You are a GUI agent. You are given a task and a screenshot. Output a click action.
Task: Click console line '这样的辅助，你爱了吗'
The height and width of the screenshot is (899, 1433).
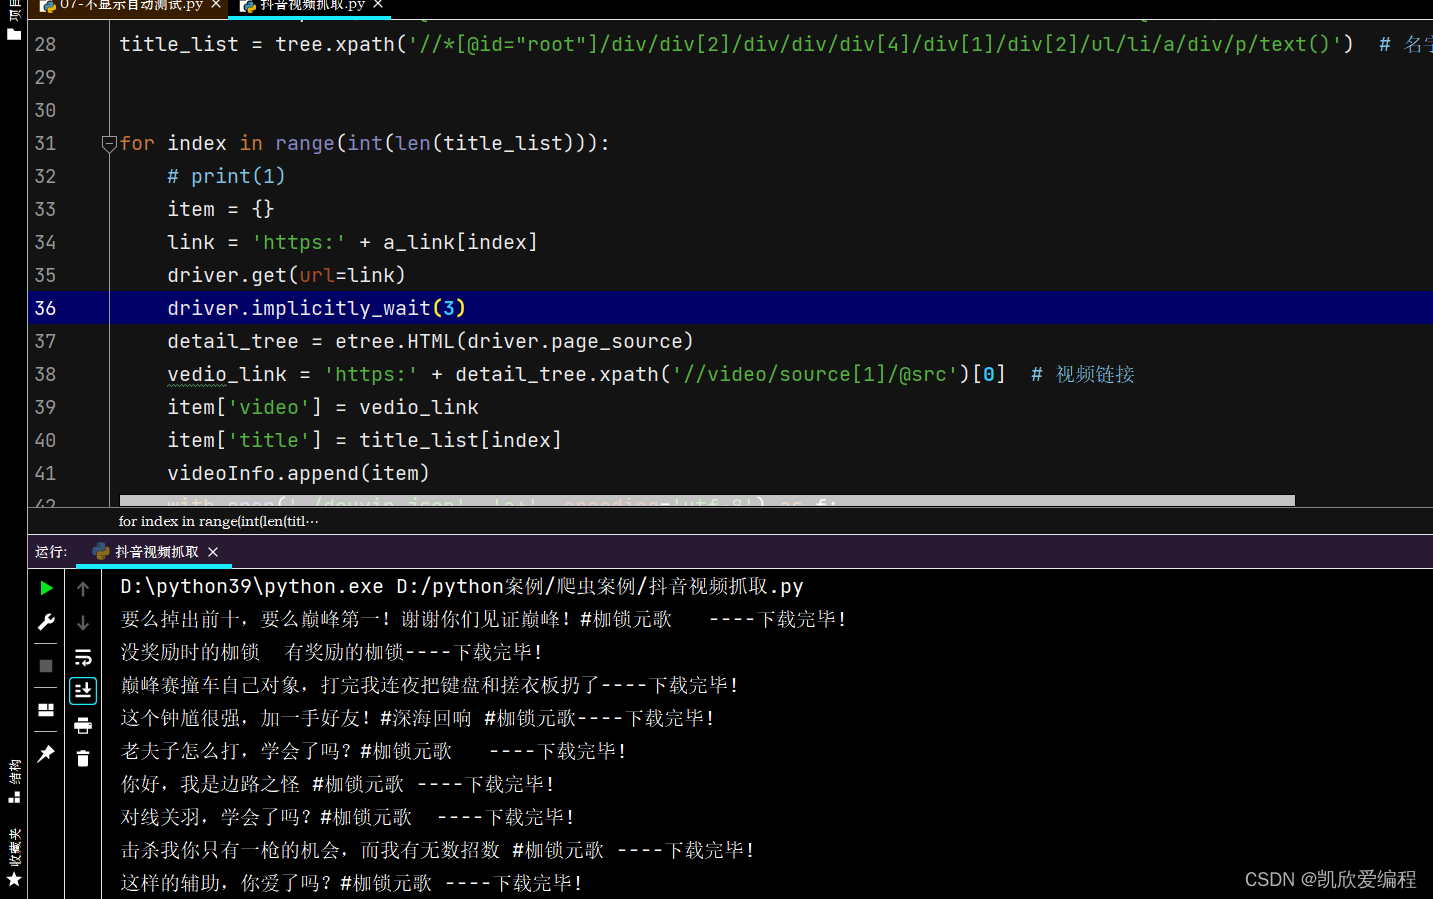click(x=351, y=883)
